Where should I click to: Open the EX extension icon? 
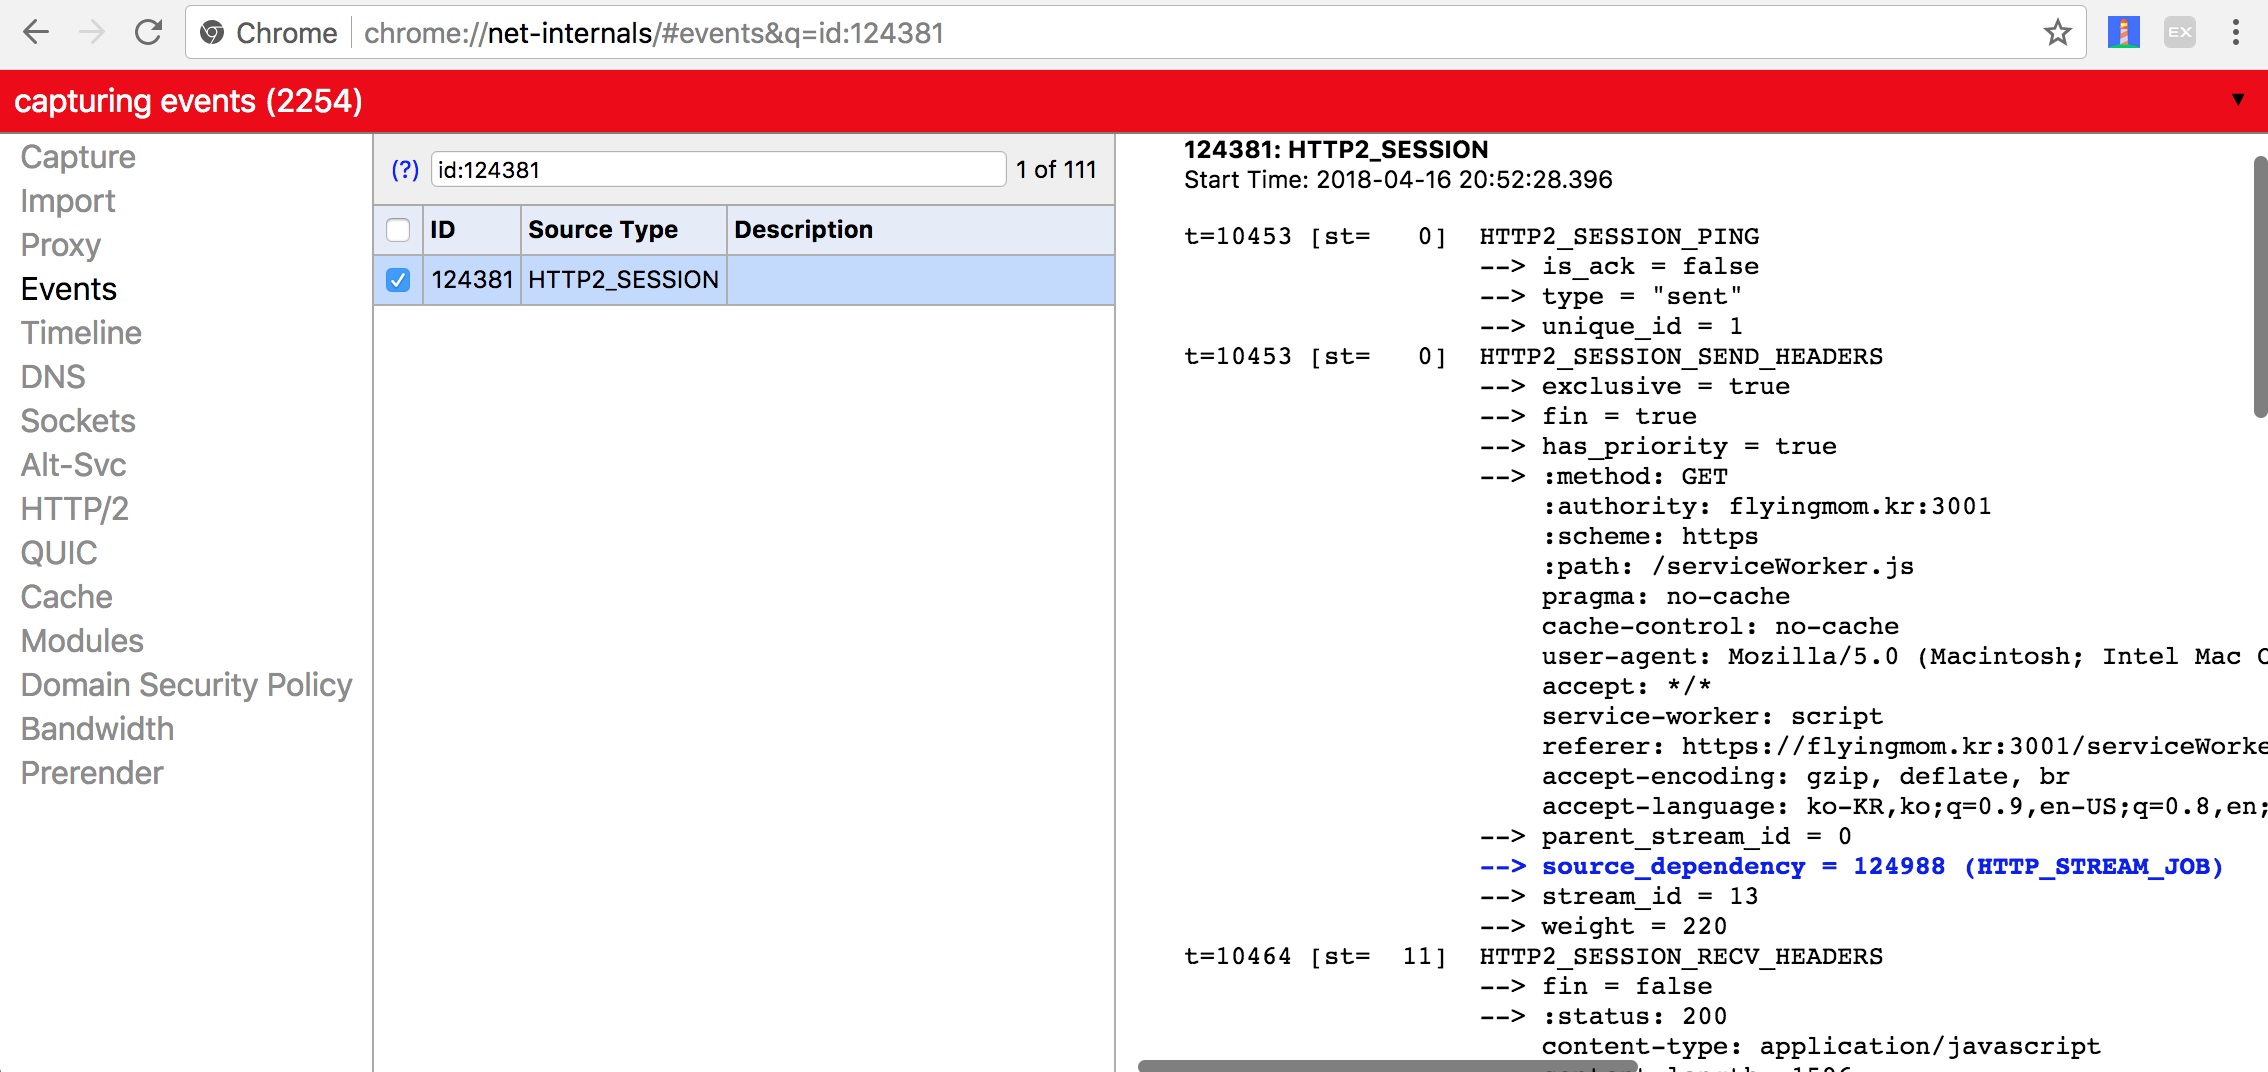click(x=2180, y=33)
